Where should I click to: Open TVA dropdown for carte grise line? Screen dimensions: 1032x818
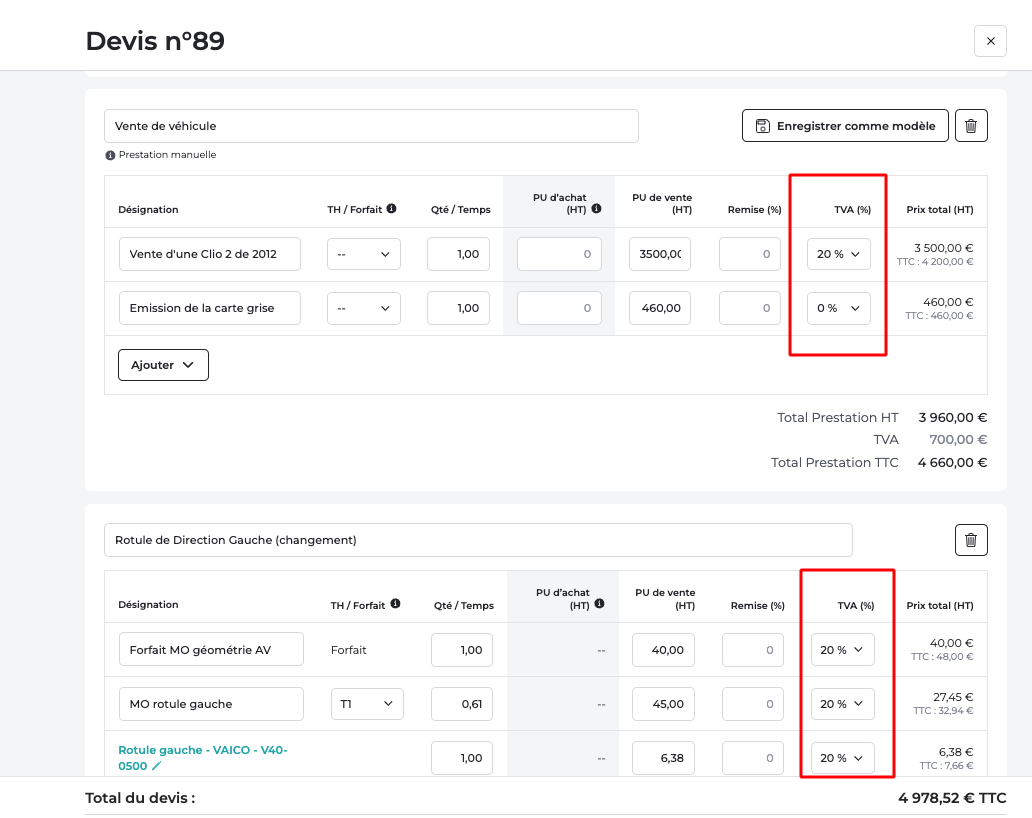click(x=838, y=308)
